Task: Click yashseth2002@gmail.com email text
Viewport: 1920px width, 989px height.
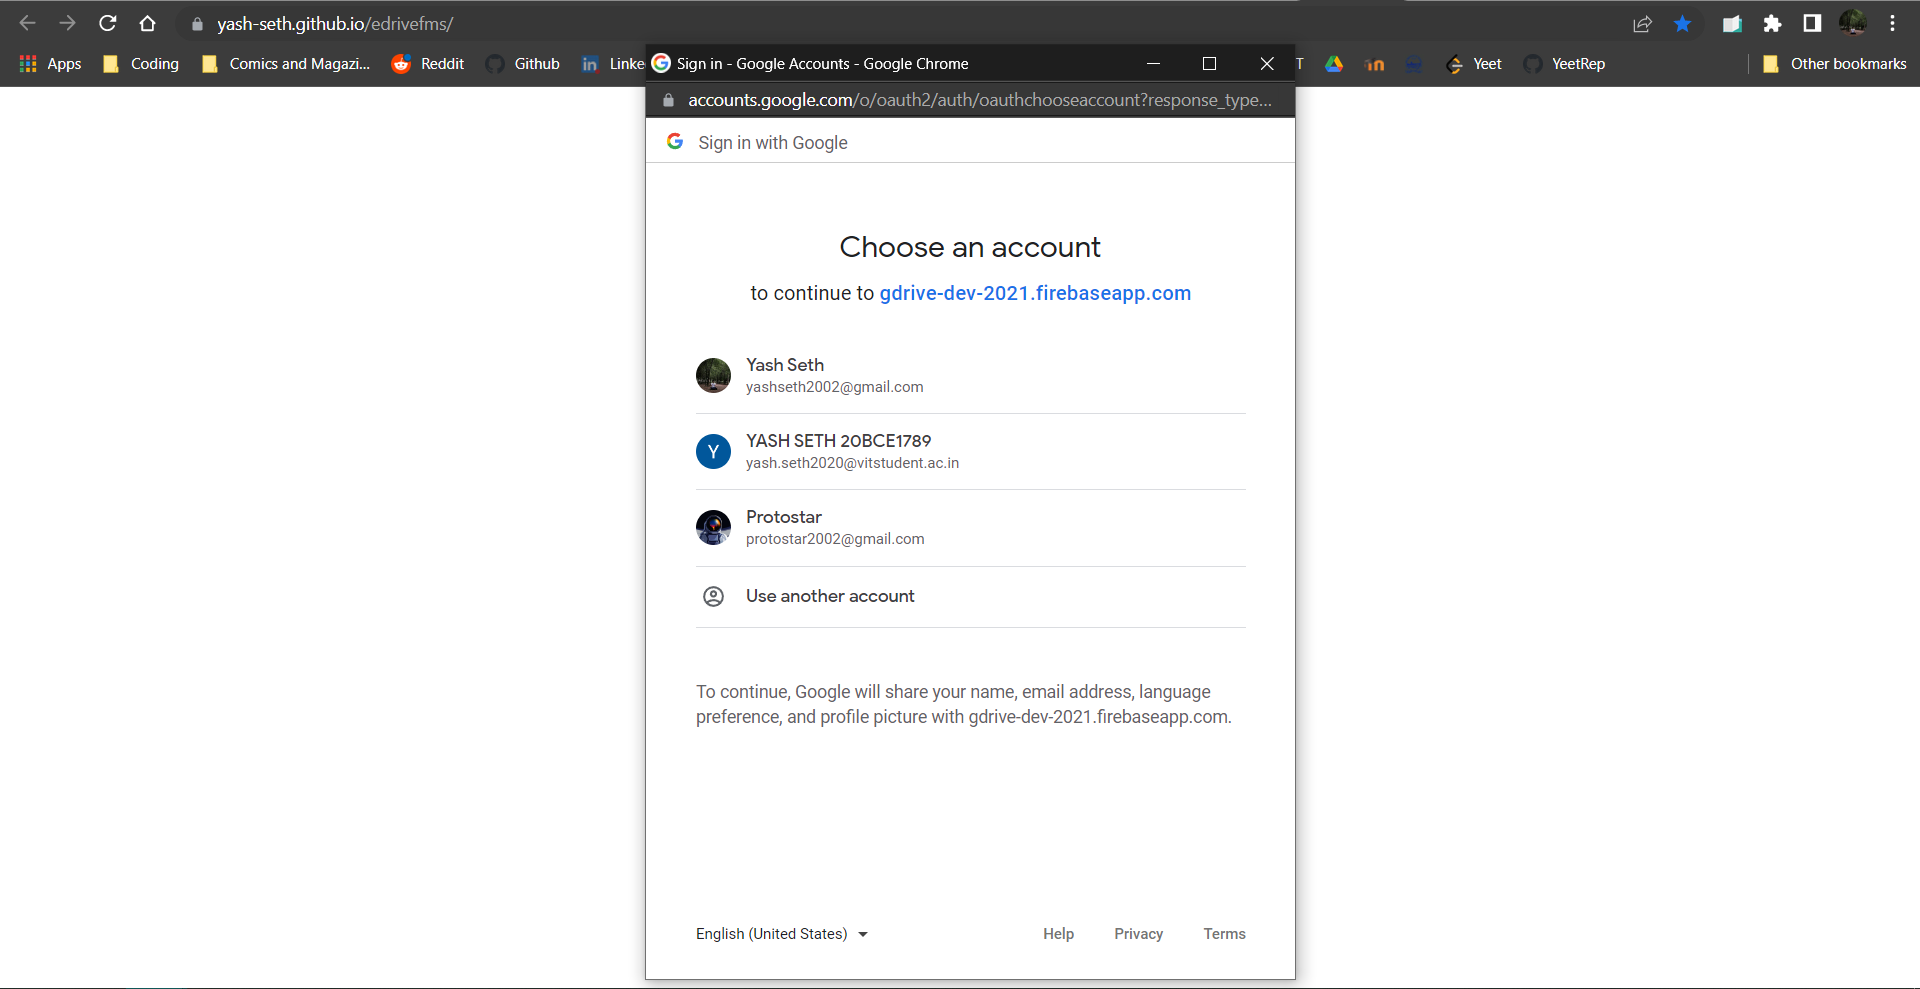Action: 834,387
